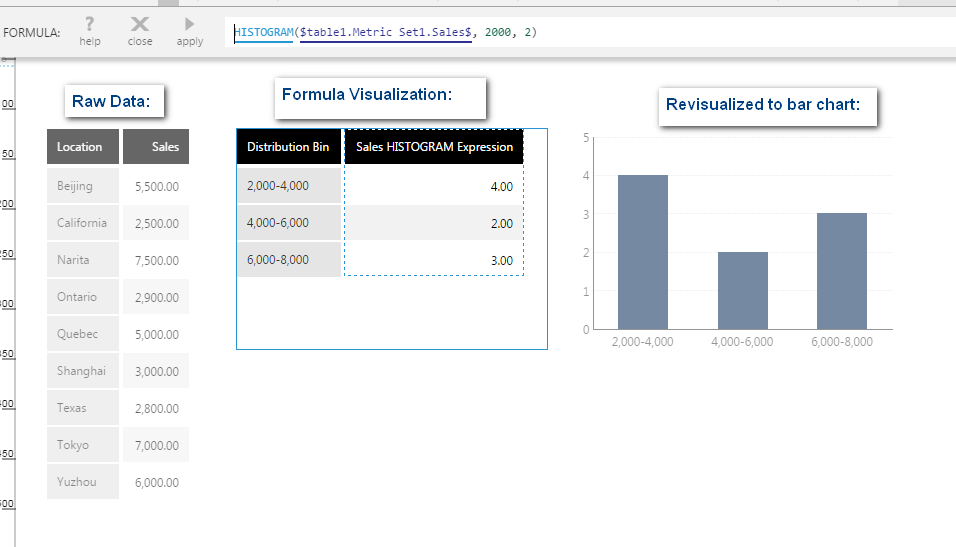
Task: Close the formula bar with X icon
Action: (140, 24)
